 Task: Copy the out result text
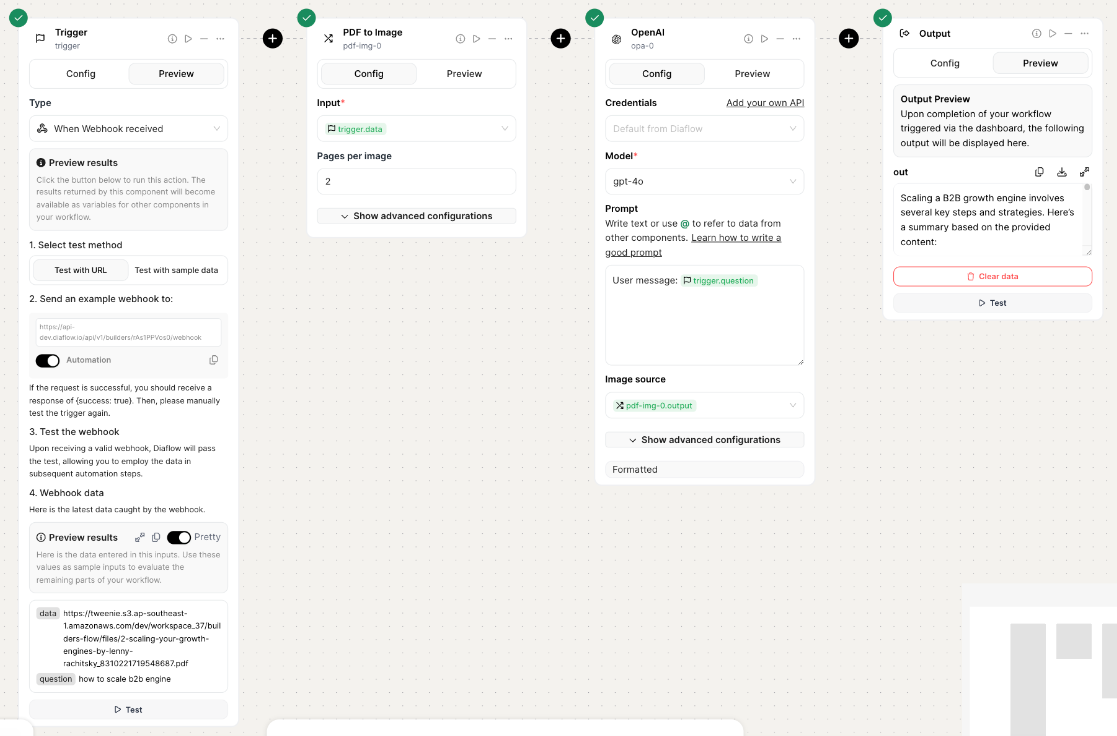(x=1039, y=172)
